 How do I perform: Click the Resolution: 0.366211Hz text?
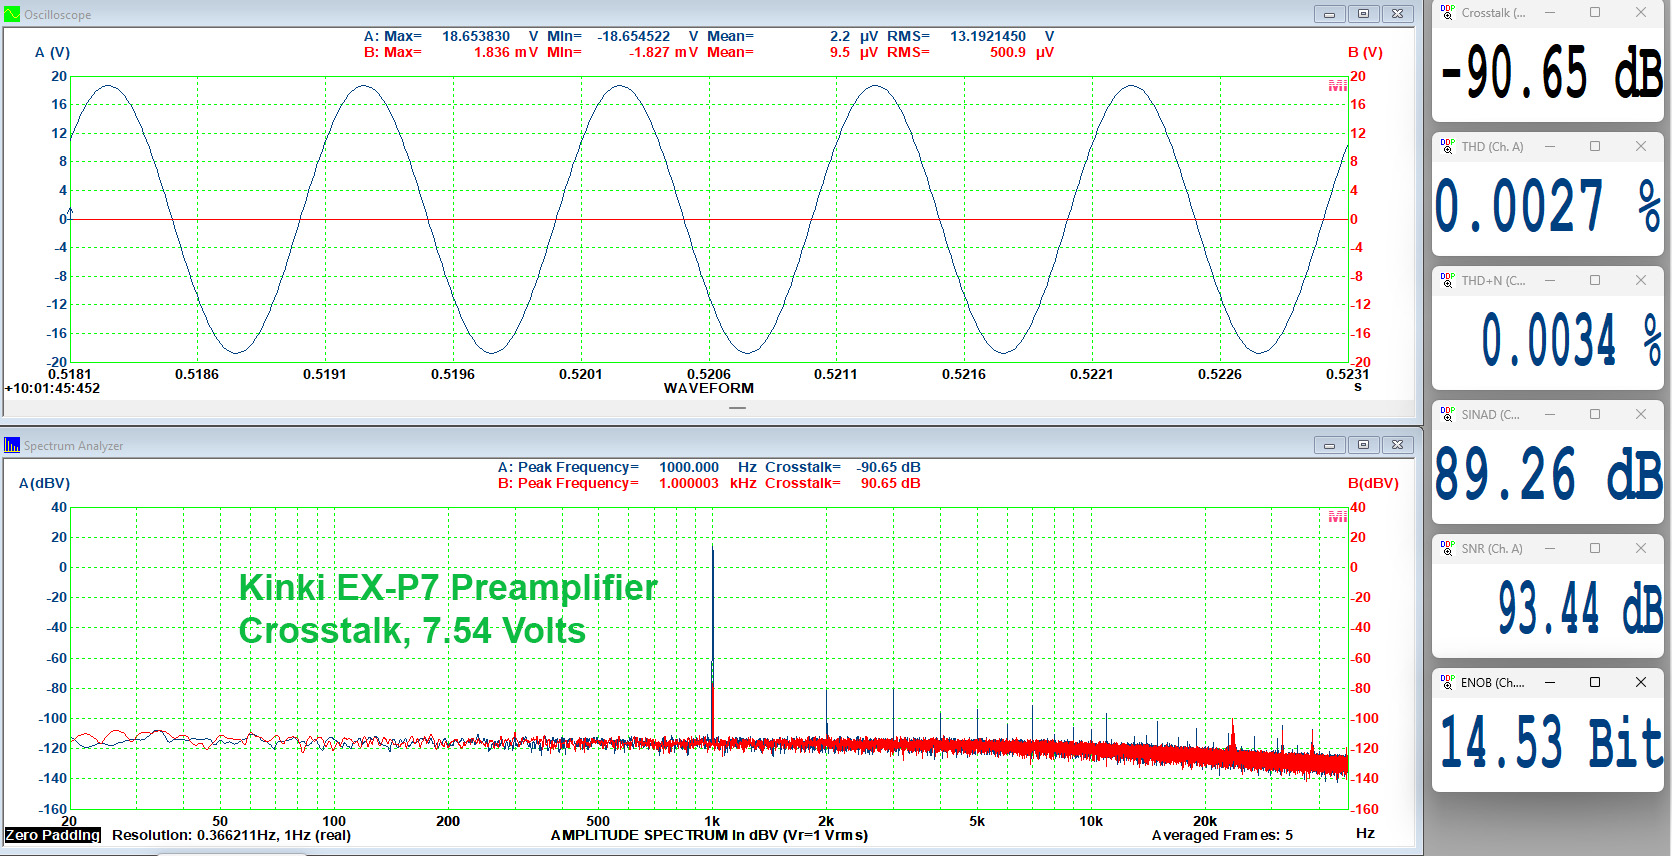click(x=231, y=835)
